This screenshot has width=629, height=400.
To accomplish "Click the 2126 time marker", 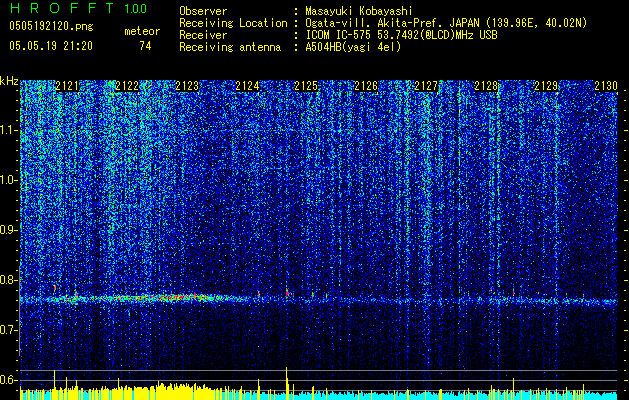I will [x=366, y=85].
